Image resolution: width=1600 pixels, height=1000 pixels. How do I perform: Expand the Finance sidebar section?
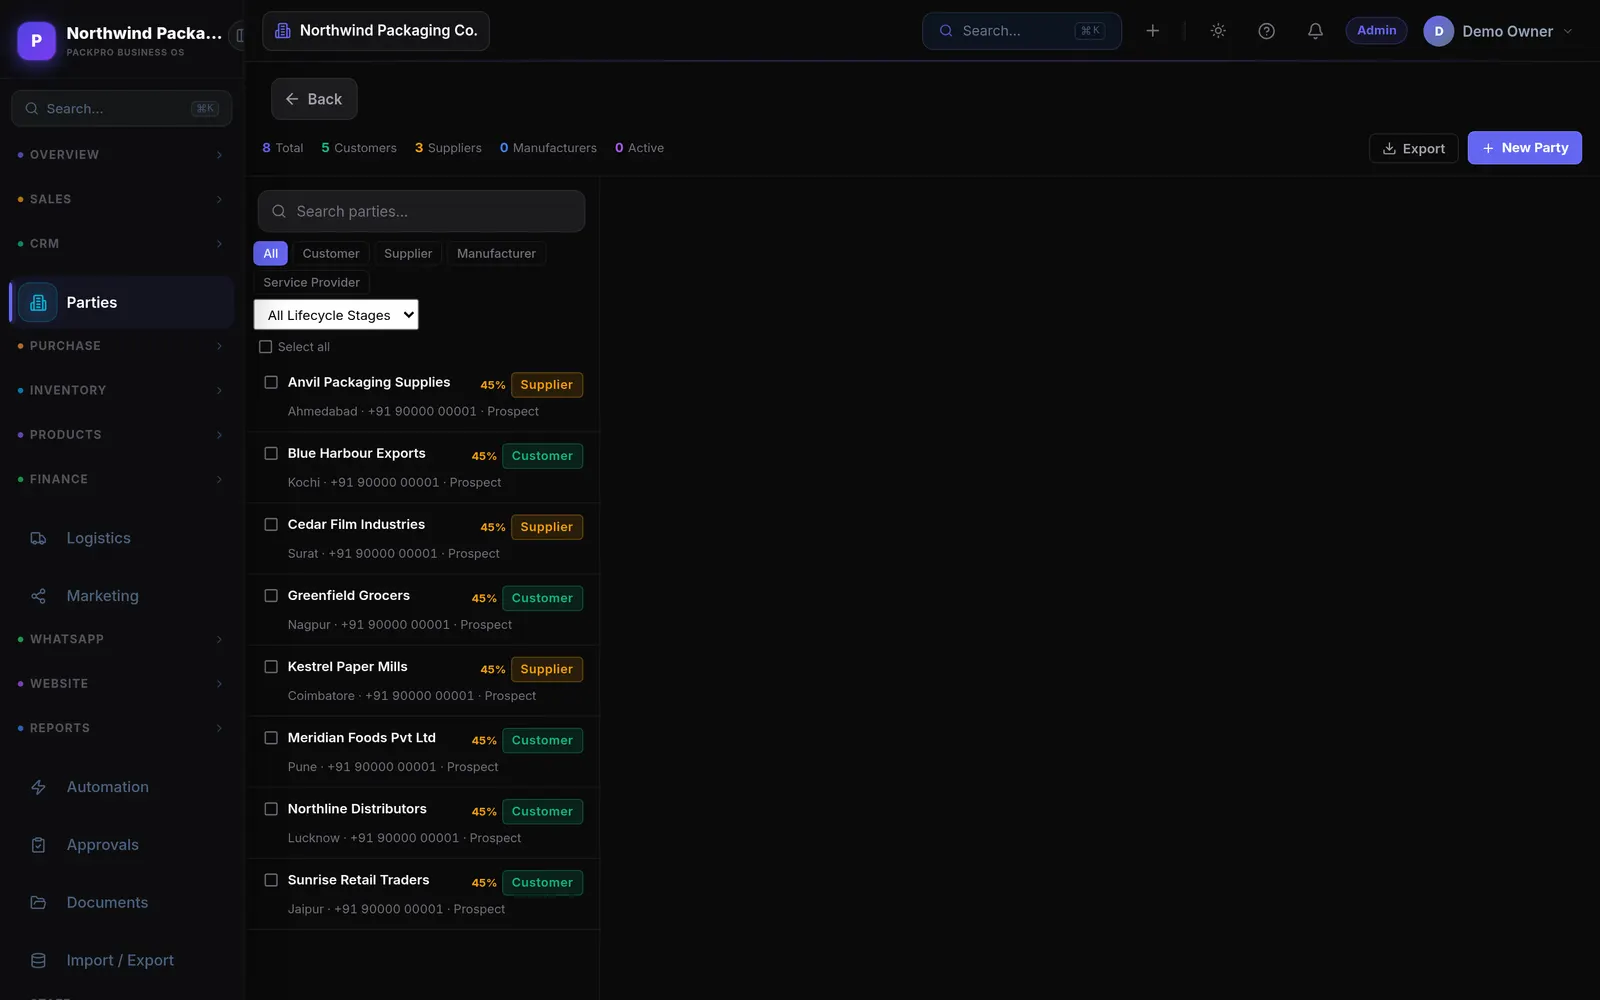click(121, 479)
